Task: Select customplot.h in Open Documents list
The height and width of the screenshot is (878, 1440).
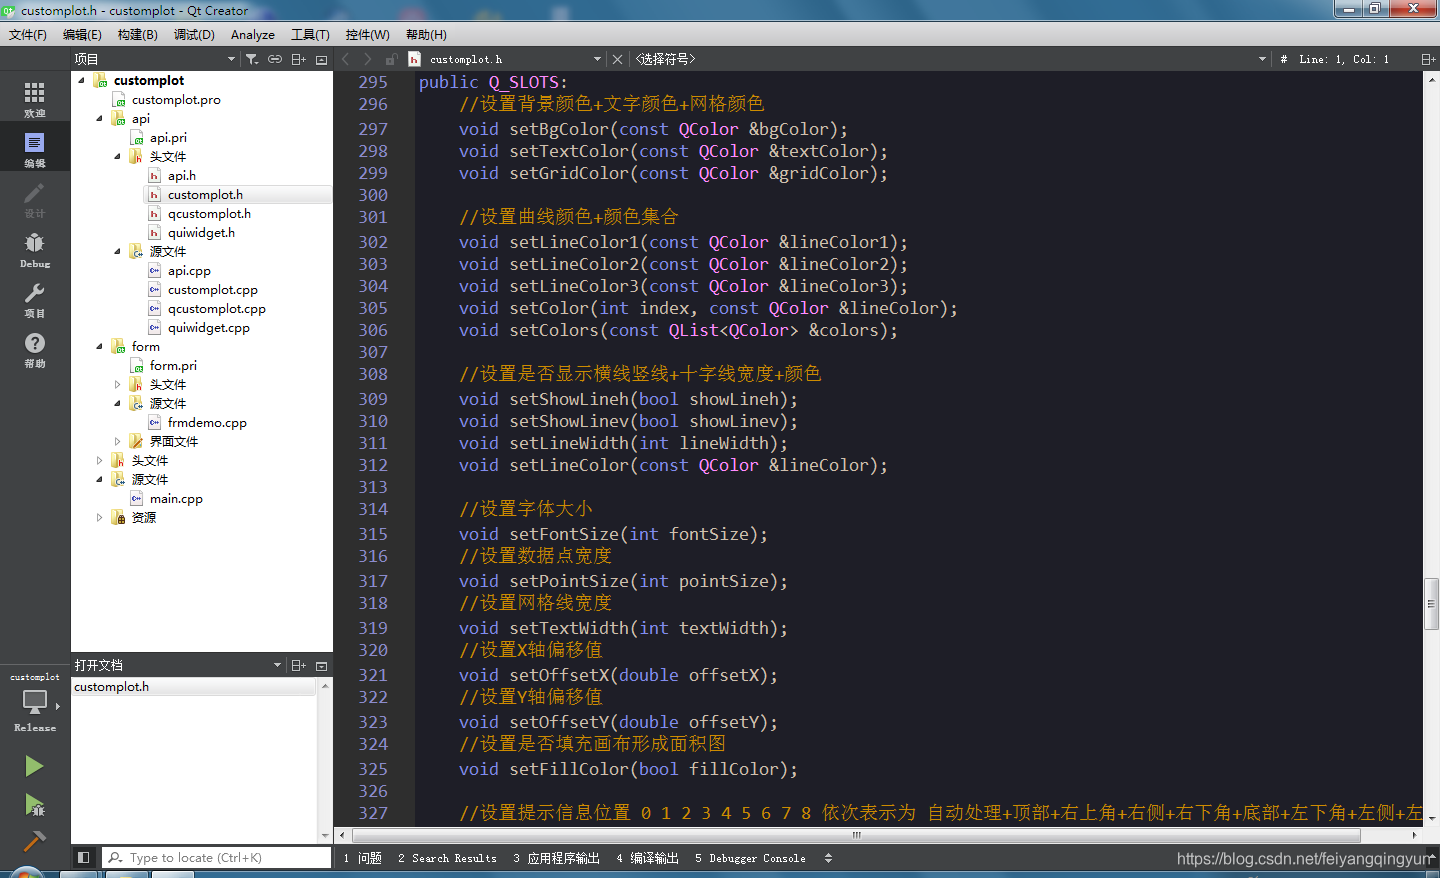Action: click(195, 687)
